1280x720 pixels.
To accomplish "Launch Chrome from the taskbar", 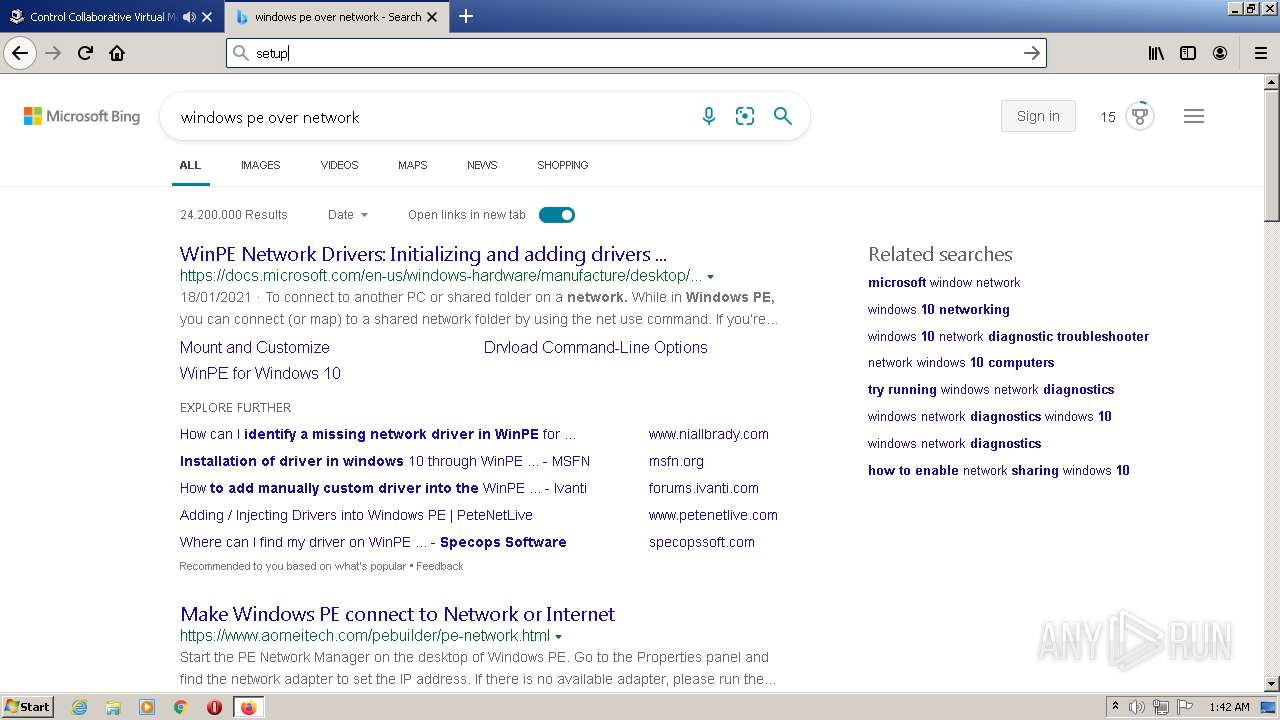I will (x=180, y=707).
